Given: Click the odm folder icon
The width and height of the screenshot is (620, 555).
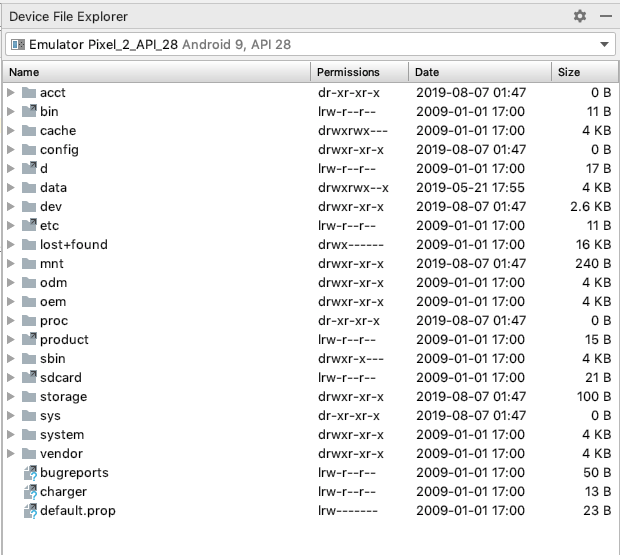Looking at the screenshot, I should click(29, 282).
